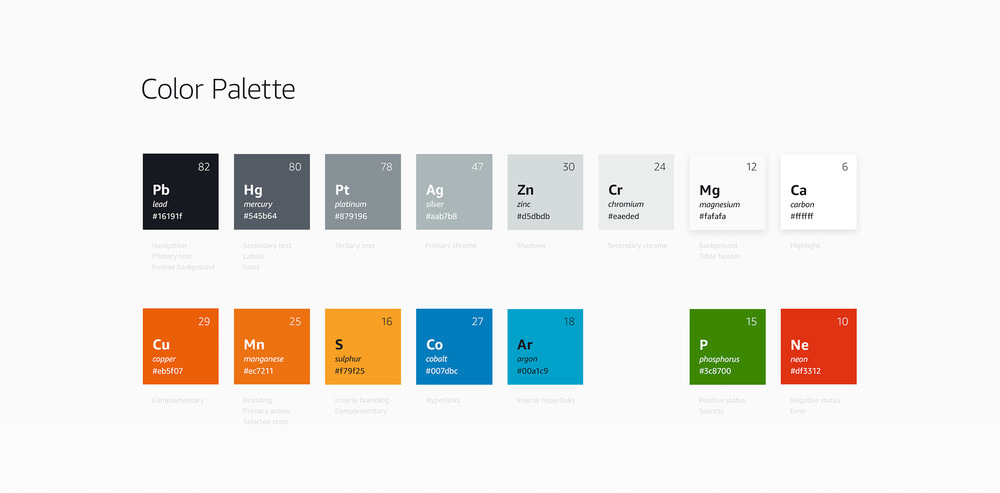Select the P phosphorus #3c8700 swatch
The image size is (1000, 493).
[728, 346]
